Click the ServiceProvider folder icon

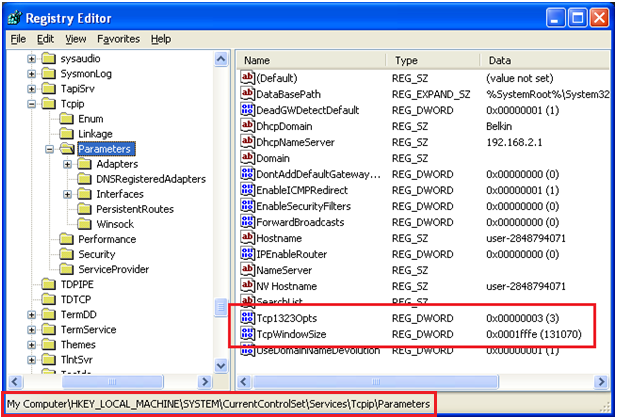(x=66, y=269)
